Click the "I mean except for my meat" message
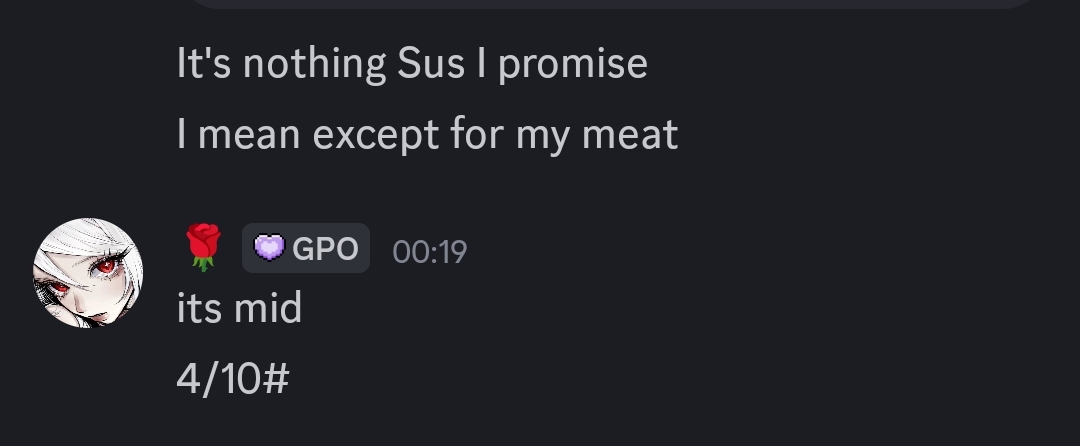Screen dimensions: 1080x446 point(427,134)
